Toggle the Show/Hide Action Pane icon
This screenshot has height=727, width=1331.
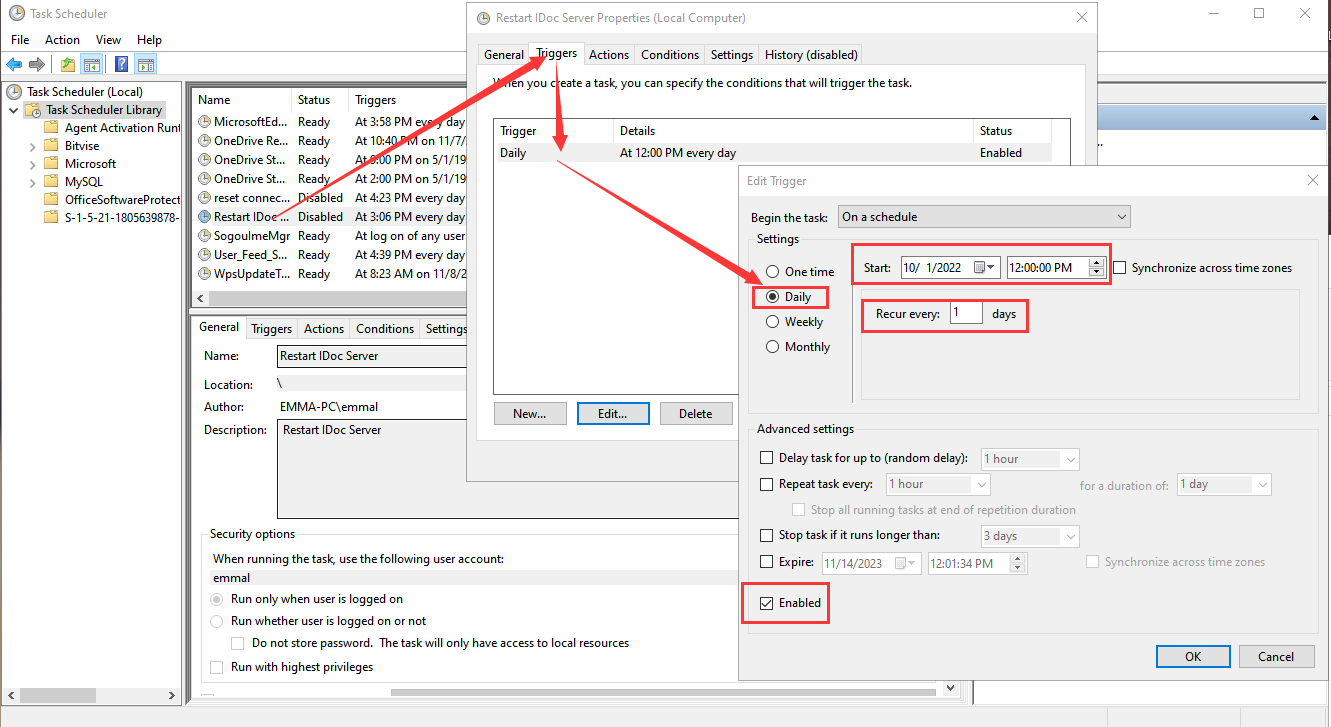click(146, 65)
